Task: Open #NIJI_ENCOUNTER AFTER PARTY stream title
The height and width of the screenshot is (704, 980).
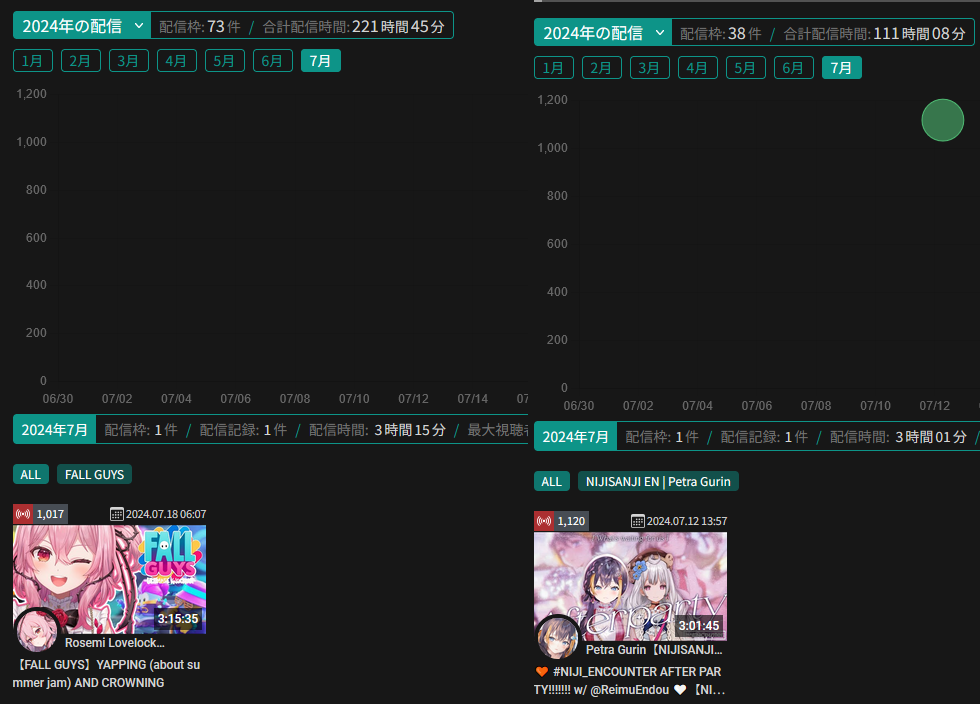Action: [629, 680]
